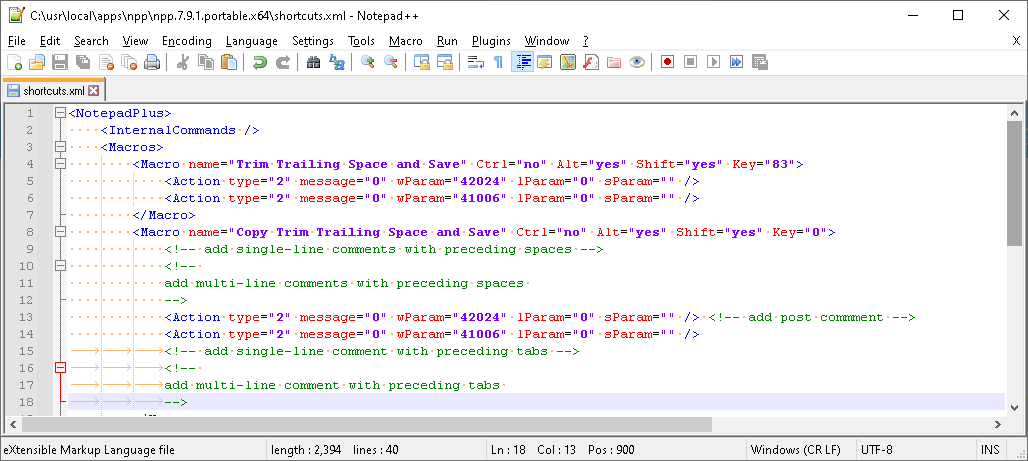Click Run Macro Multiple Times icon
This screenshot has height=461, width=1028.
point(737,62)
